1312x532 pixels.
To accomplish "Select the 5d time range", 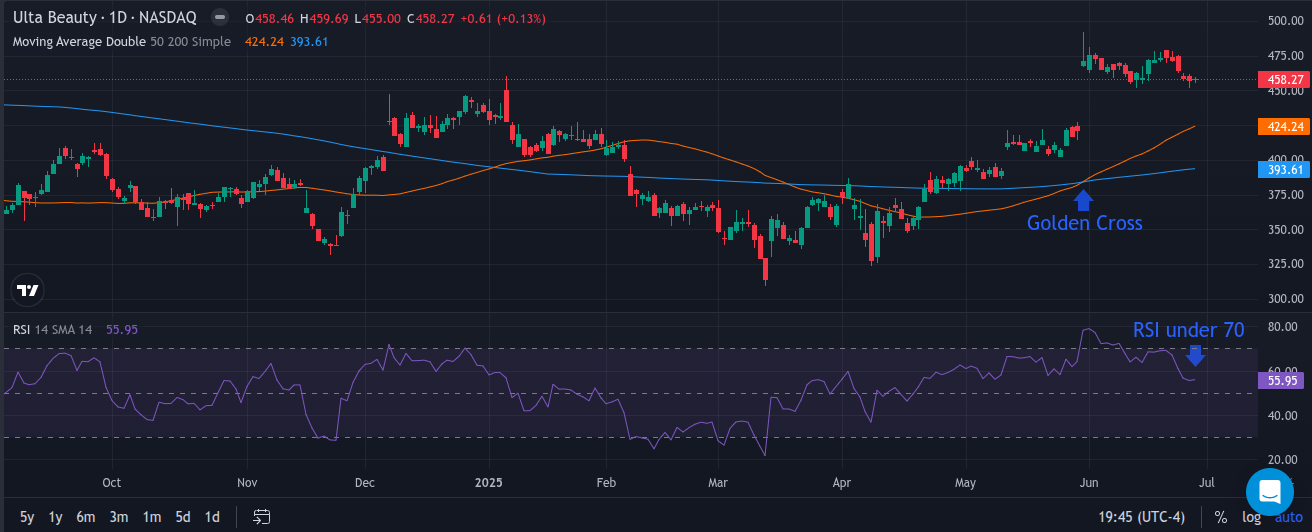I will point(183,517).
